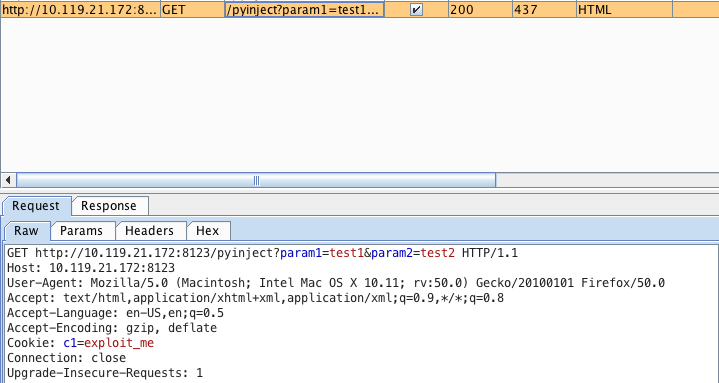Viewport: 719px width, 383px height.
Task: Click the GET method cell
Action: click(192, 9)
